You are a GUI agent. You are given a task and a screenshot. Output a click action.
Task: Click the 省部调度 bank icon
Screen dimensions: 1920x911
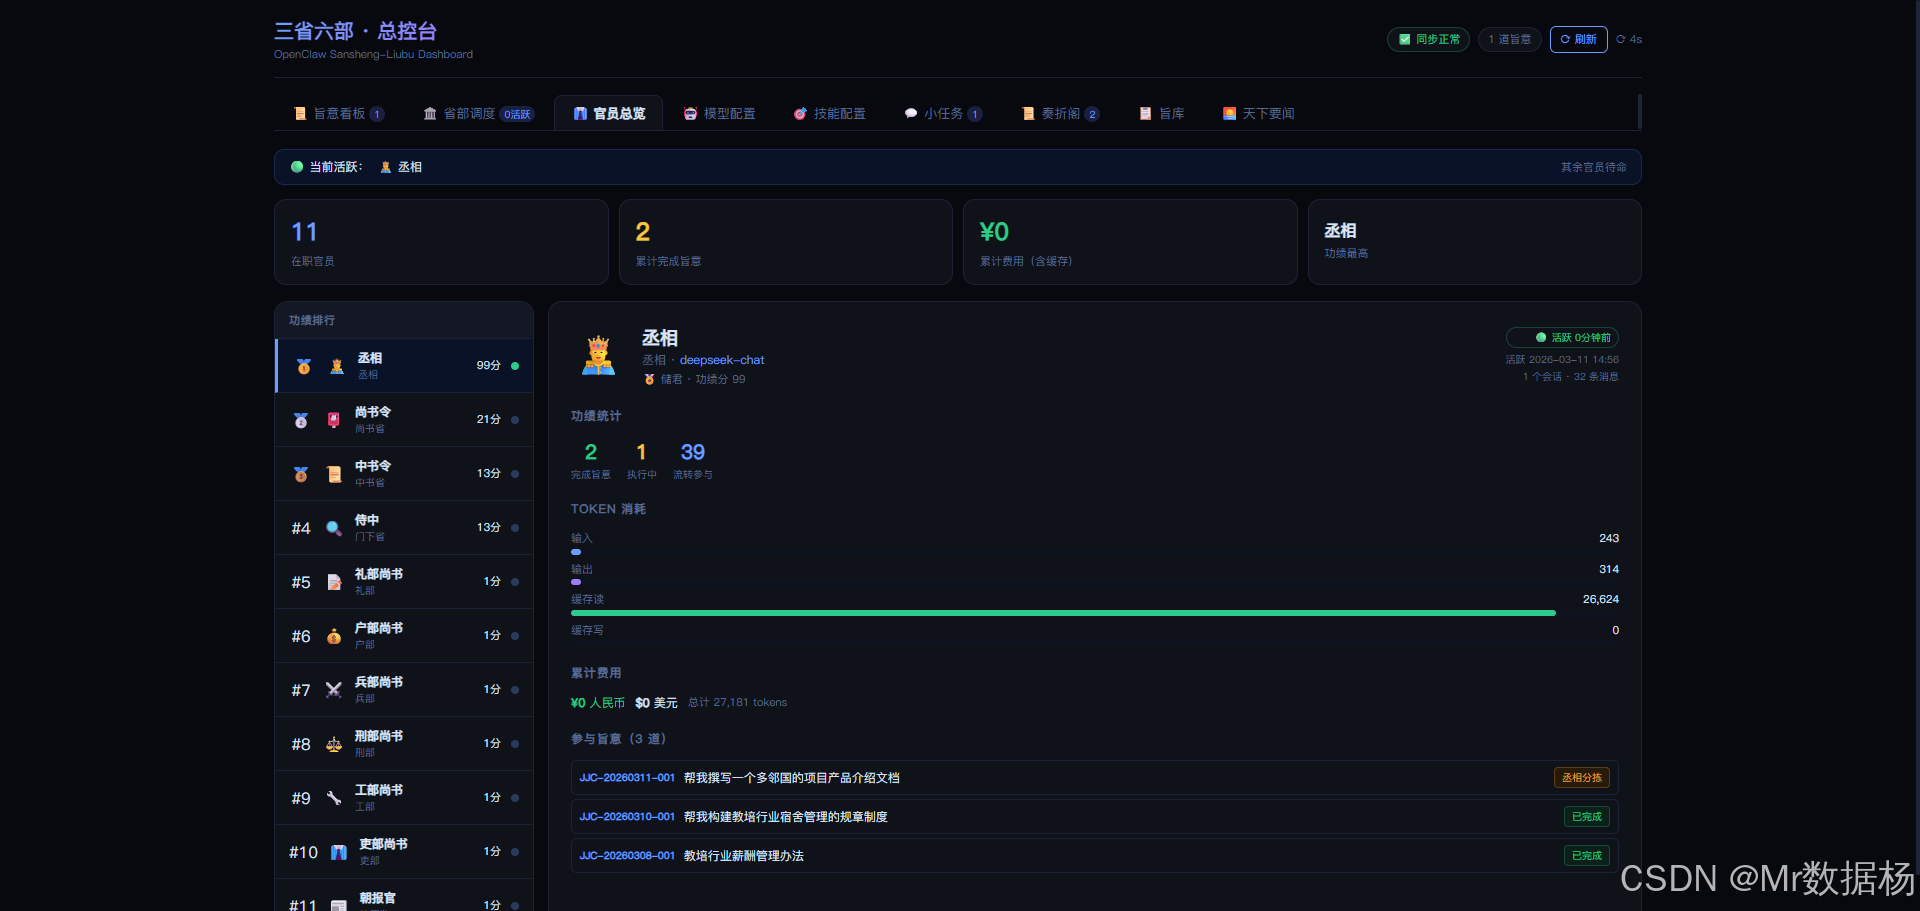click(430, 113)
